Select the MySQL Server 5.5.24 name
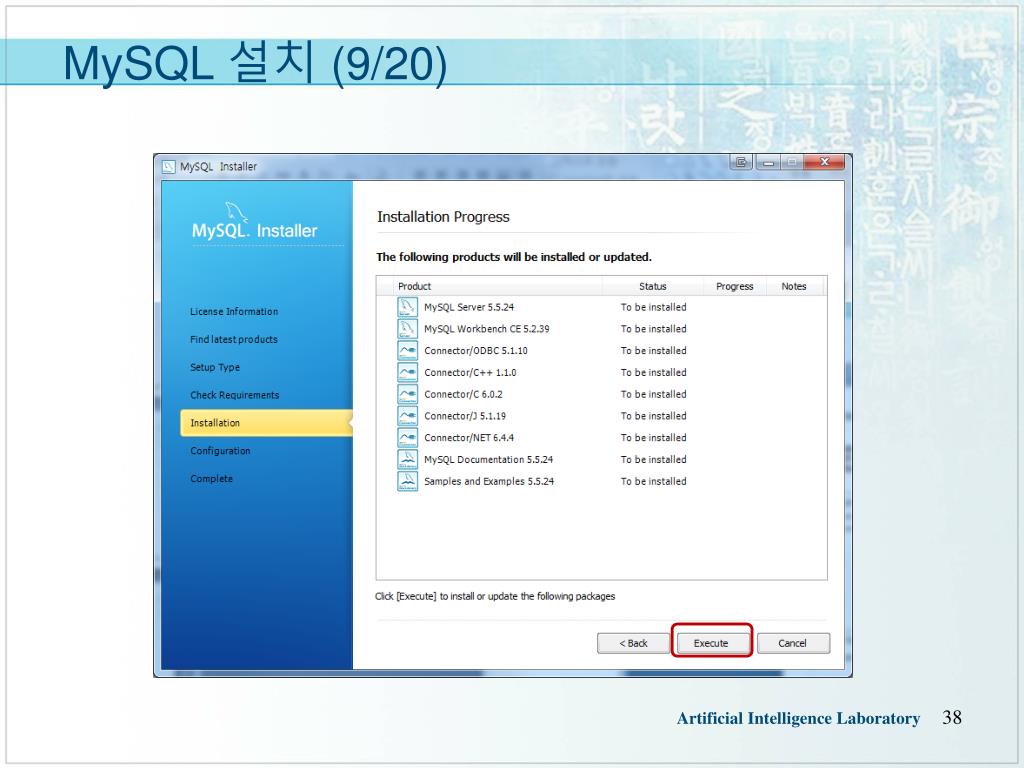This screenshot has width=1024, height=768. [x=469, y=307]
